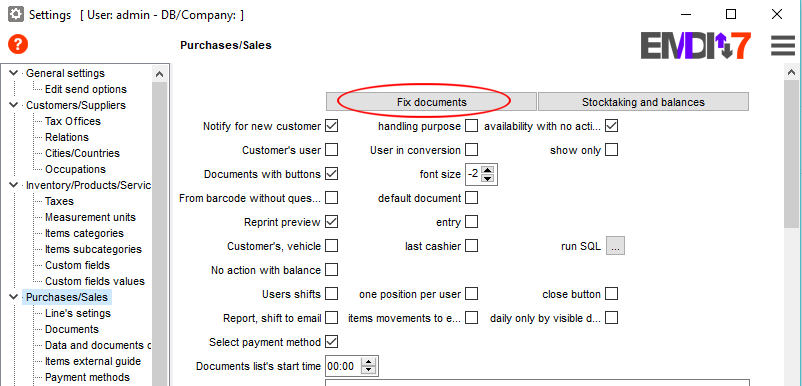Collapse Inventory/Products/Services tree node
The height and width of the screenshot is (386, 802).
tap(13, 185)
